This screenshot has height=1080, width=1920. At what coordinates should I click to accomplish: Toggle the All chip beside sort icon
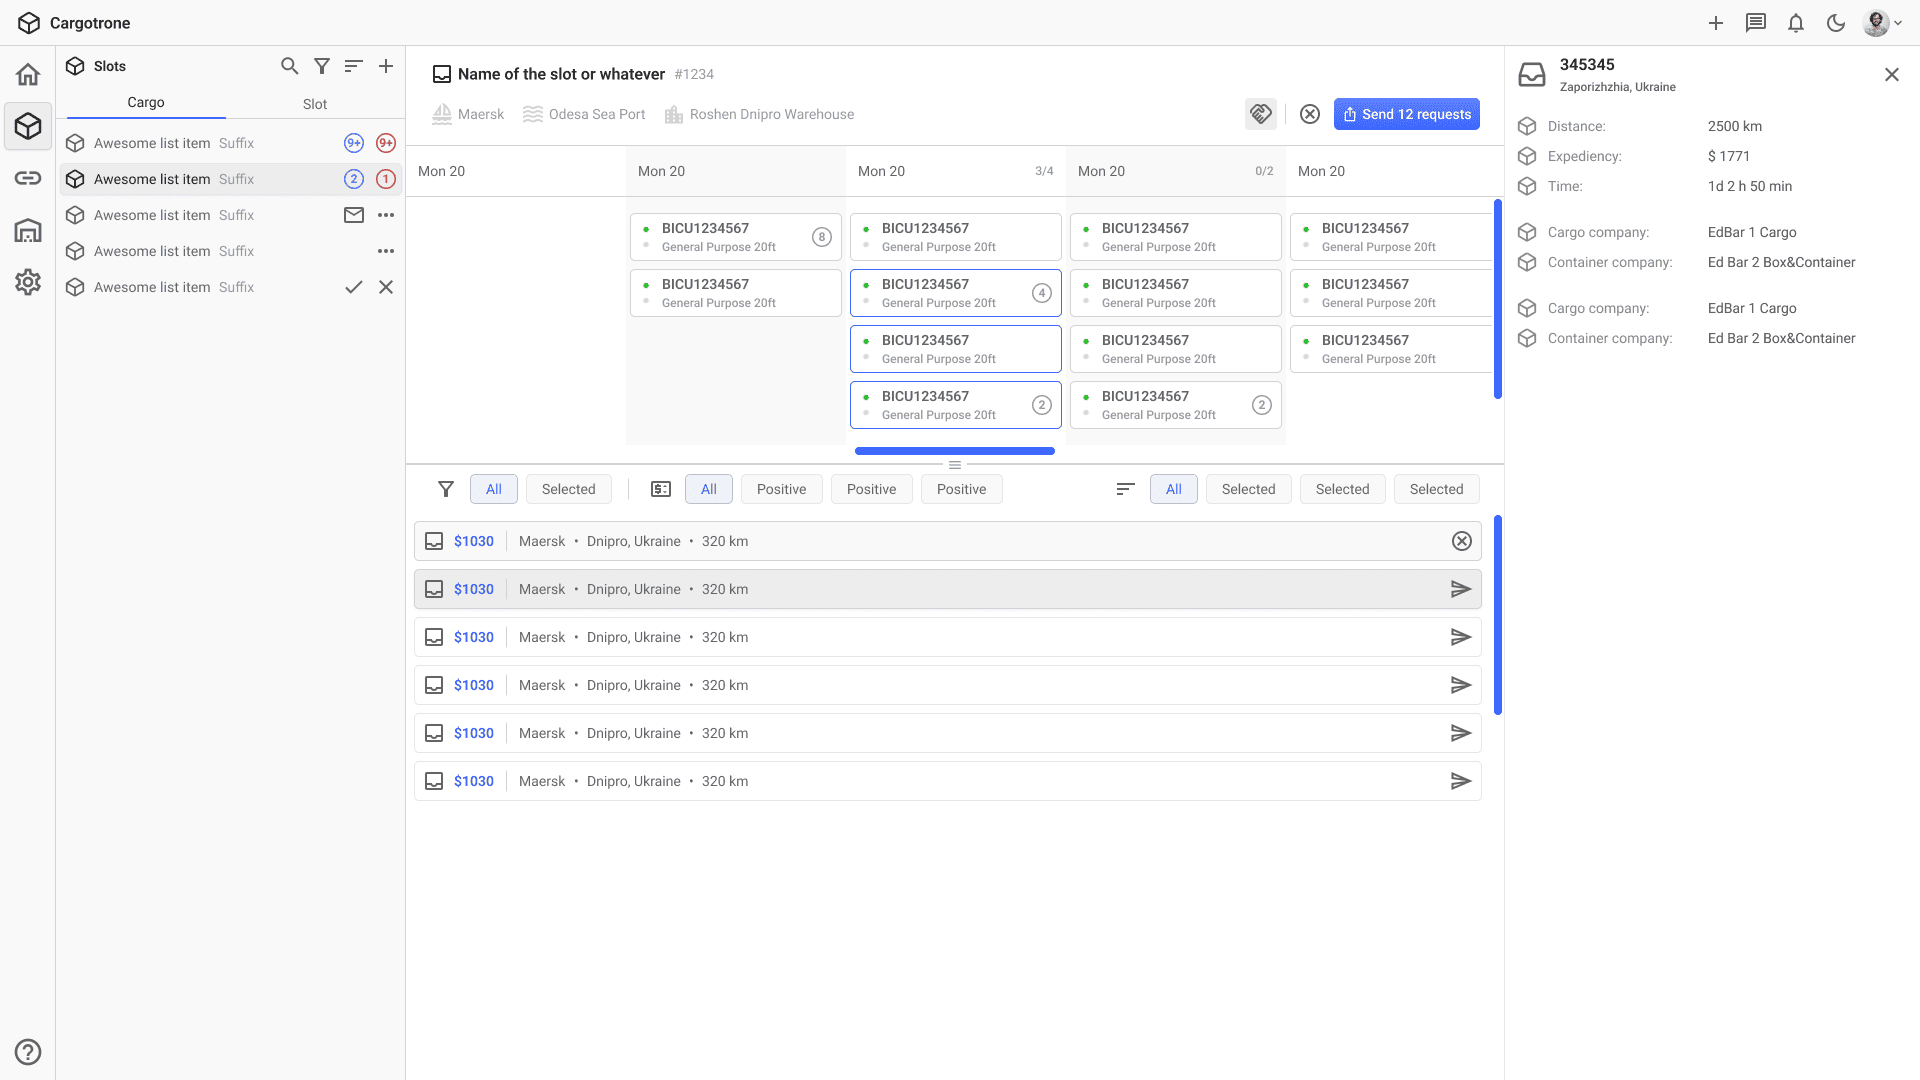coord(1173,489)
